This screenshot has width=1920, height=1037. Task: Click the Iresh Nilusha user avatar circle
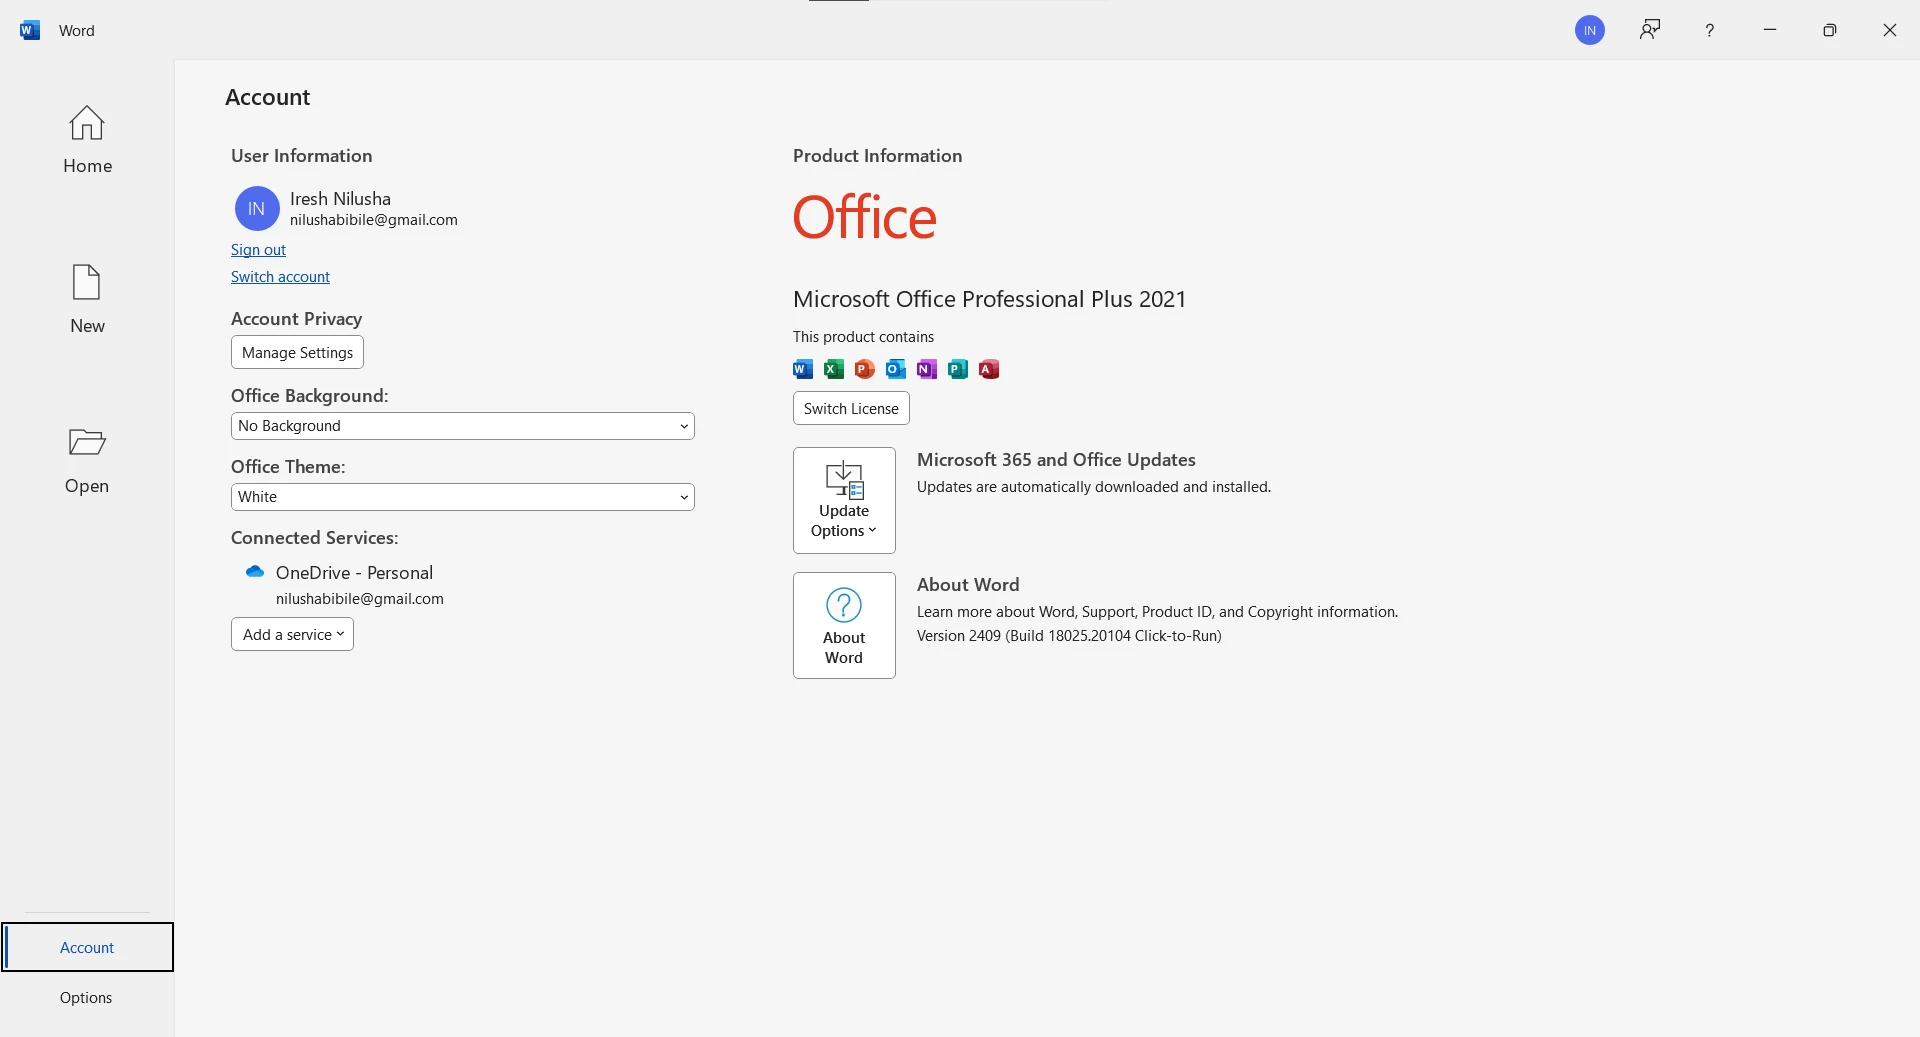[257, 208]
